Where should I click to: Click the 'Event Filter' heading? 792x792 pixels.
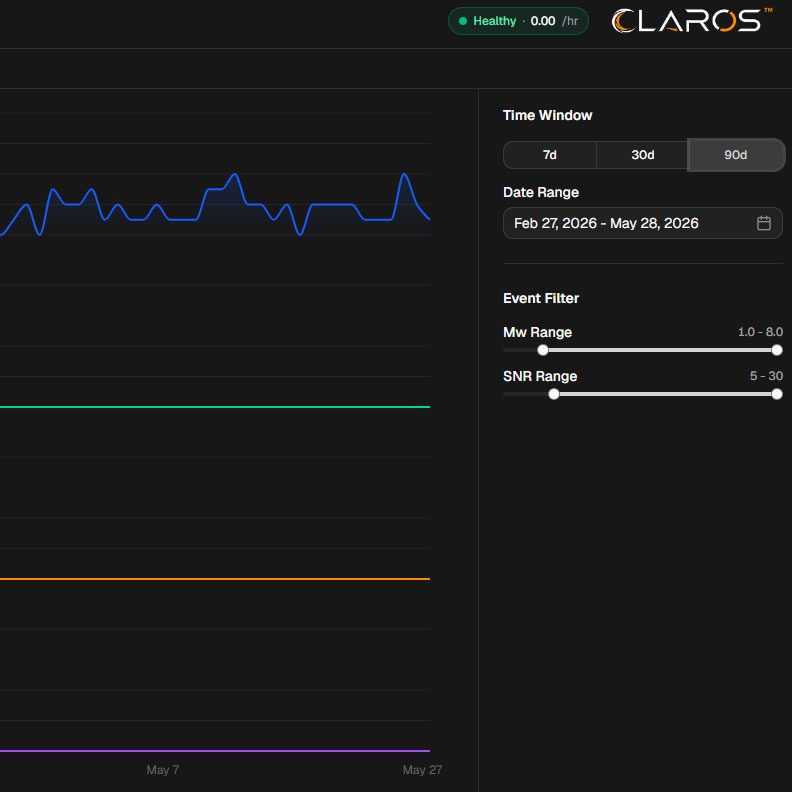pyautogui.click(x=541, y=298)
